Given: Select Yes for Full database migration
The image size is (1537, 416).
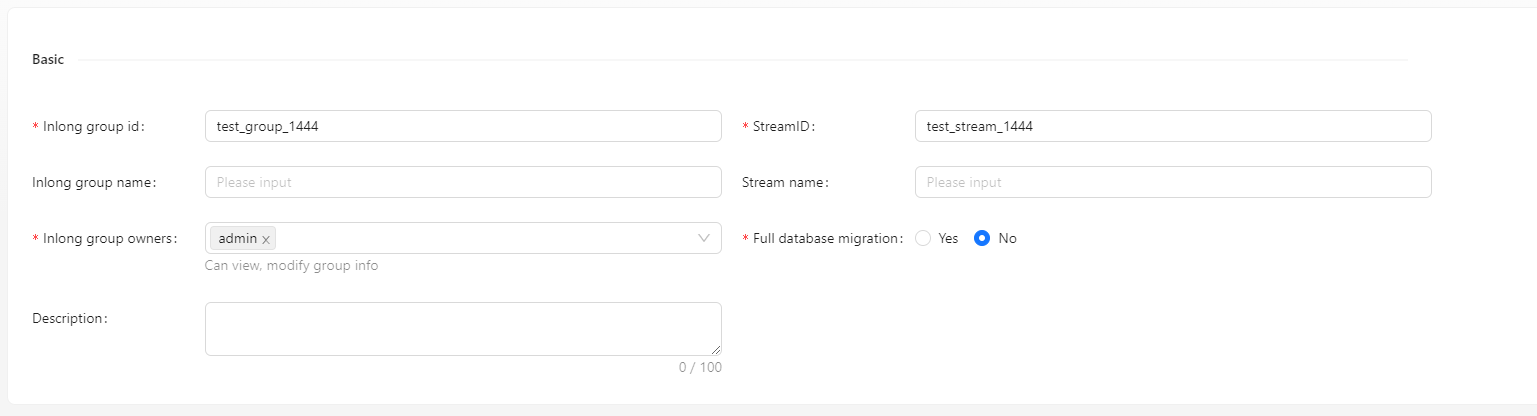Looking at the screenshot, I should (924, 238).
